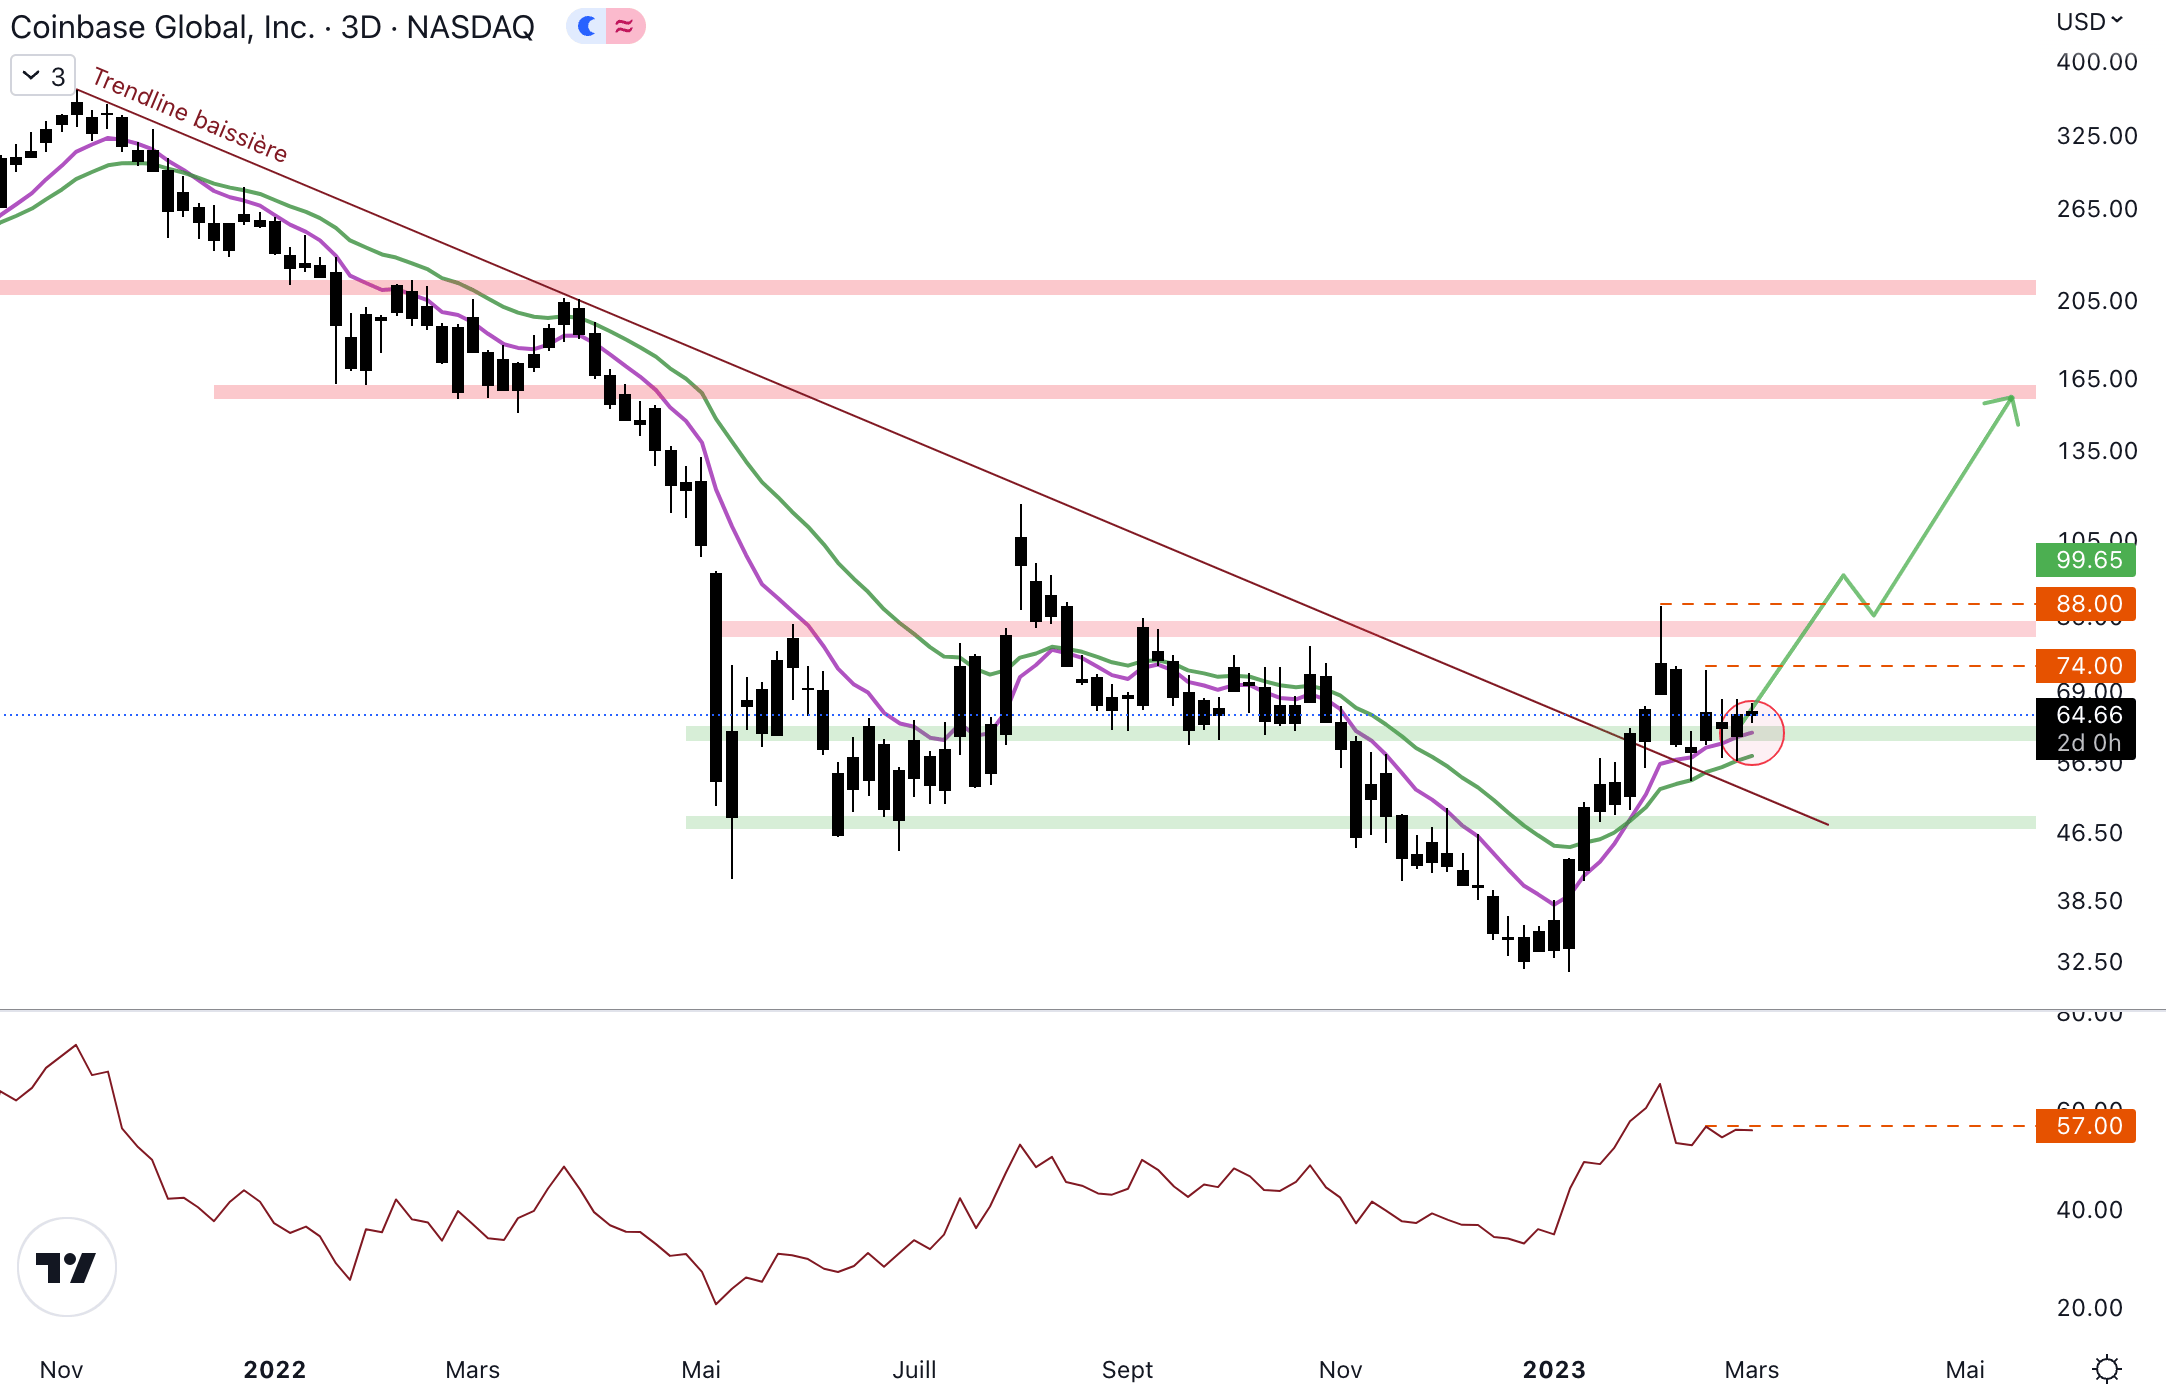Open the USD currency dropdown
This screenshot has width=2166, height=1386.
pos(2089,22)
